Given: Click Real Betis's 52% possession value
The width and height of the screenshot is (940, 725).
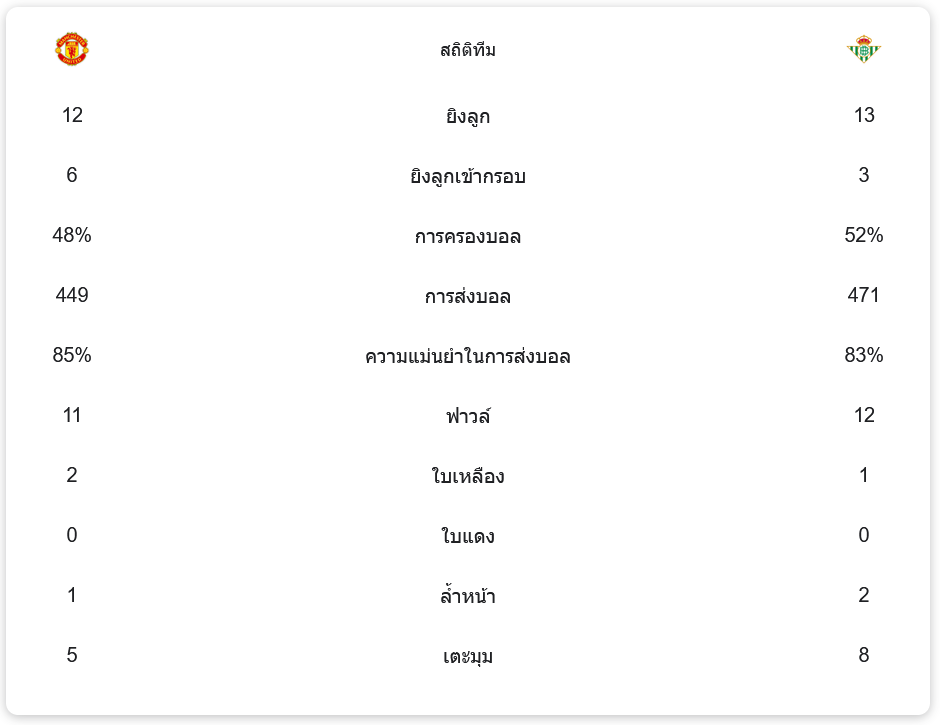Looking at the screenshot, I should (x=863, y=235).
